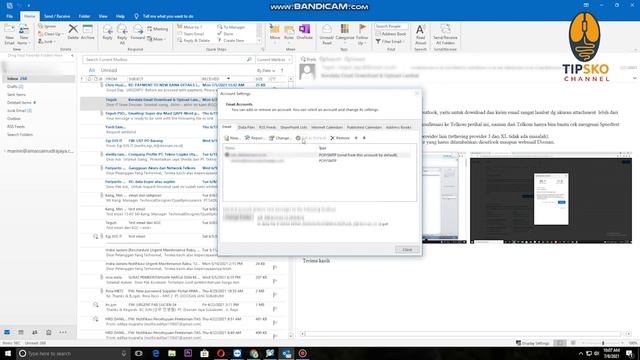Open the Address Book
The image size is (640, 360).
click(x=391, y=34)
